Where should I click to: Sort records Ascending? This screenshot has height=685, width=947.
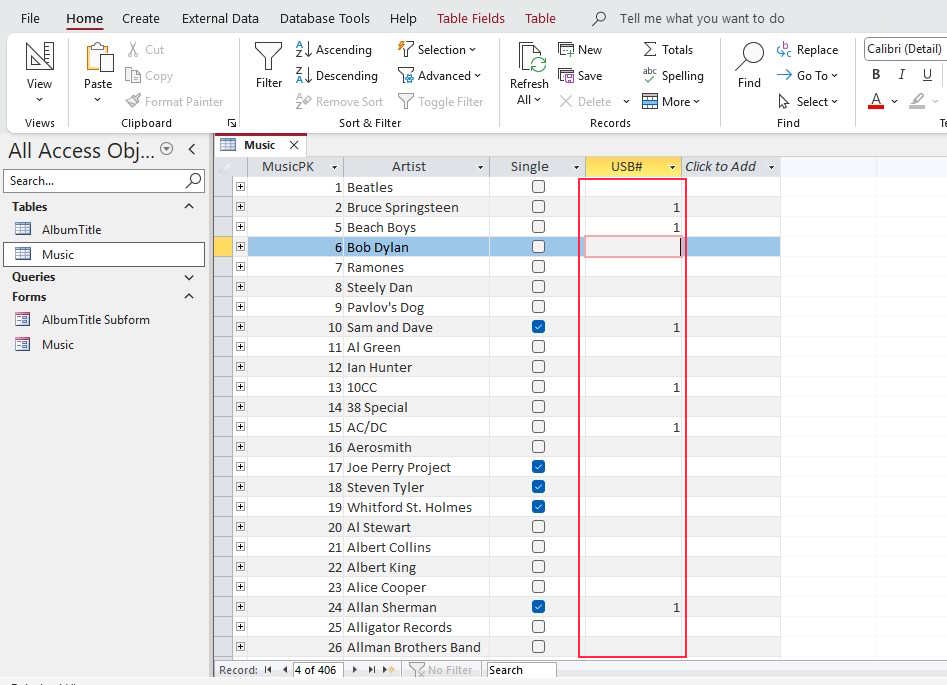[x=334, y=50]
